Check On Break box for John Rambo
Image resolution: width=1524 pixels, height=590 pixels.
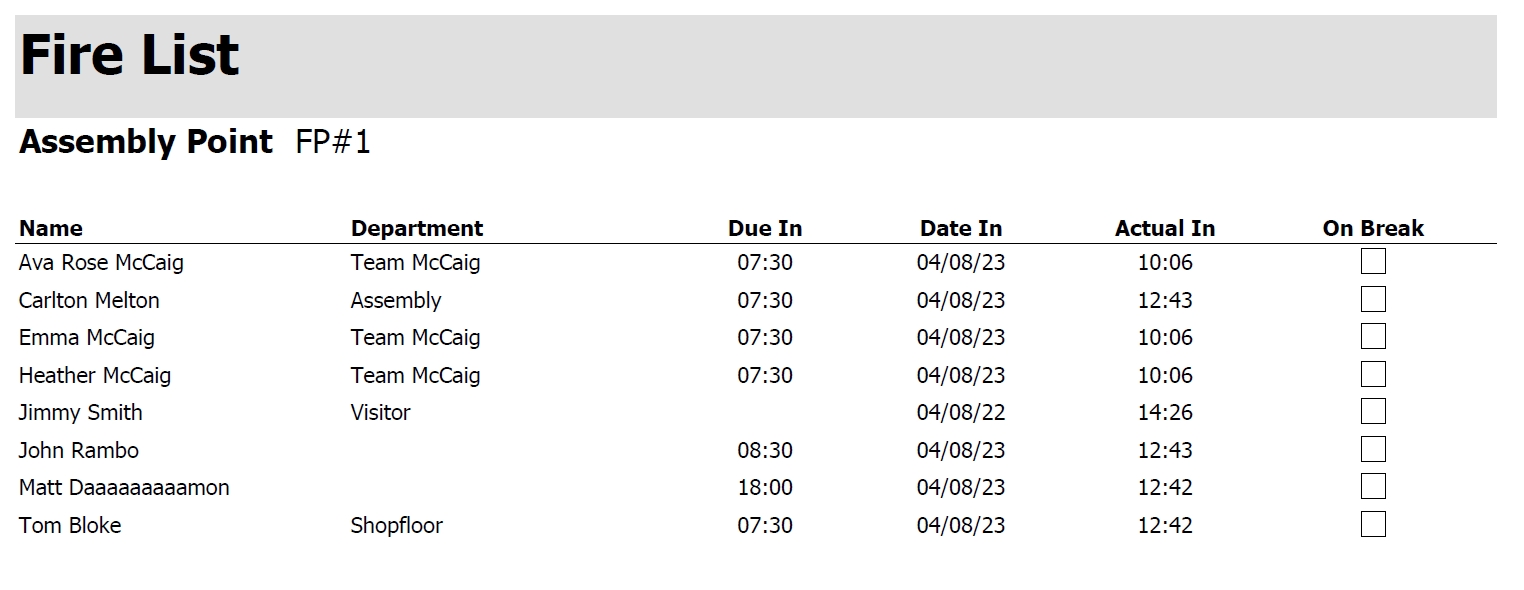point(1373,449)
